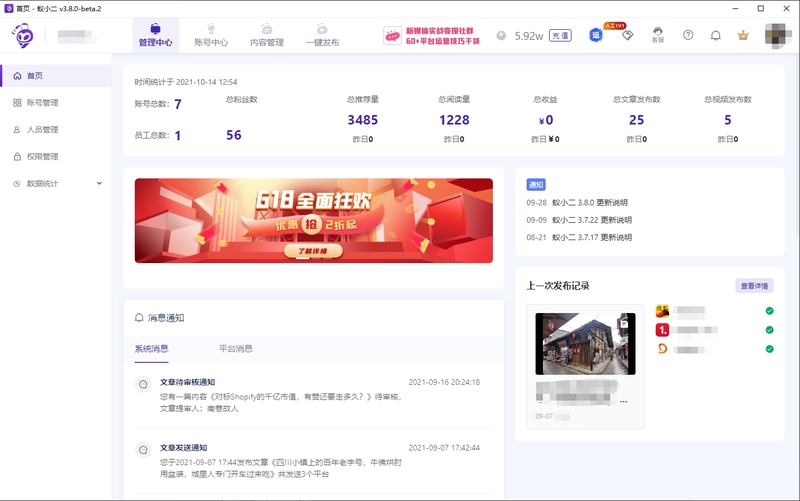Go to 一键发布 tab

[322, 35]
